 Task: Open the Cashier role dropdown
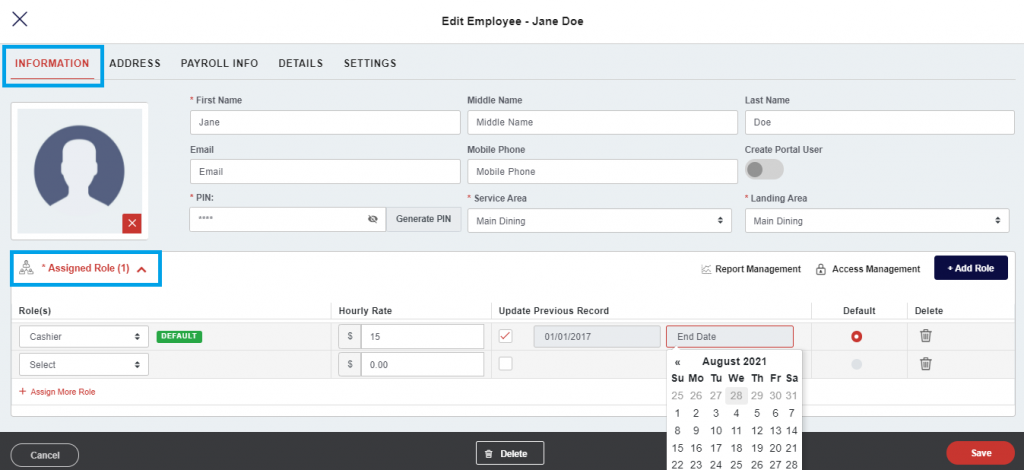pos(84,336)
